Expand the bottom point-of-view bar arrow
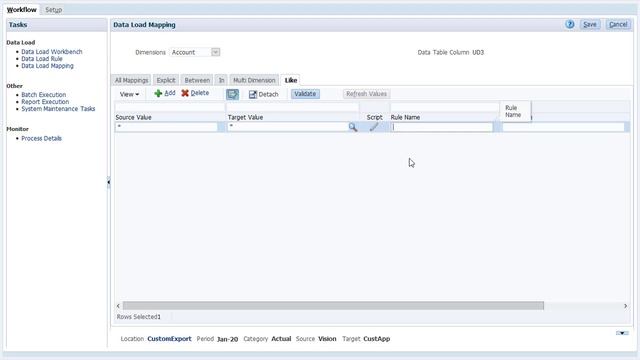640x360 pixels. 622,333
